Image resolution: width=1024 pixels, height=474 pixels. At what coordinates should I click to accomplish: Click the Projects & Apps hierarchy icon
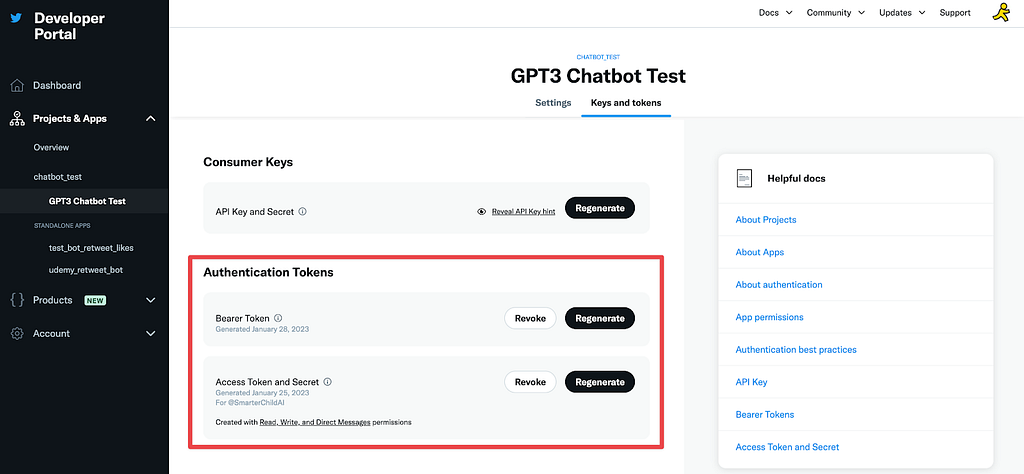pos(17,119)
